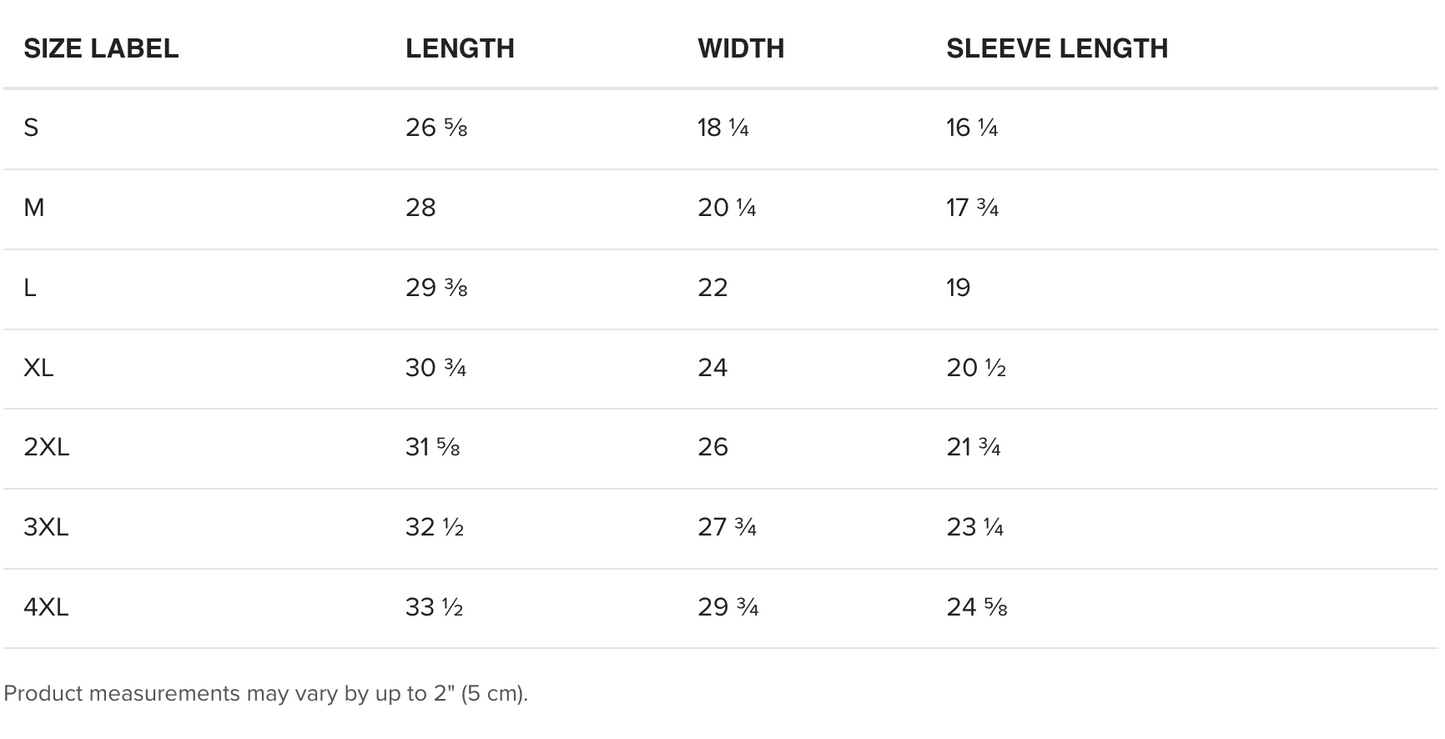This screenshot has width=1445, height=739.
Task: Select the S size label cell
Action: [31, 128]
